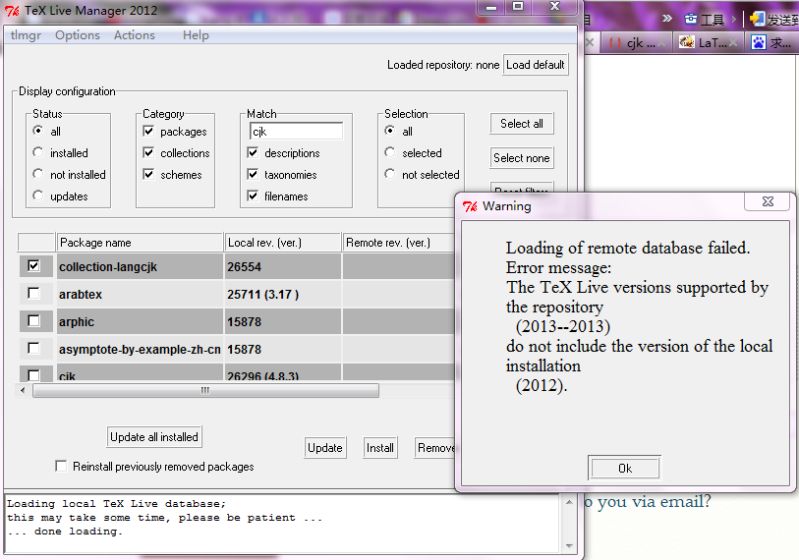Check the arphic package checkbox
799x560 pixels.
(34, 321)
